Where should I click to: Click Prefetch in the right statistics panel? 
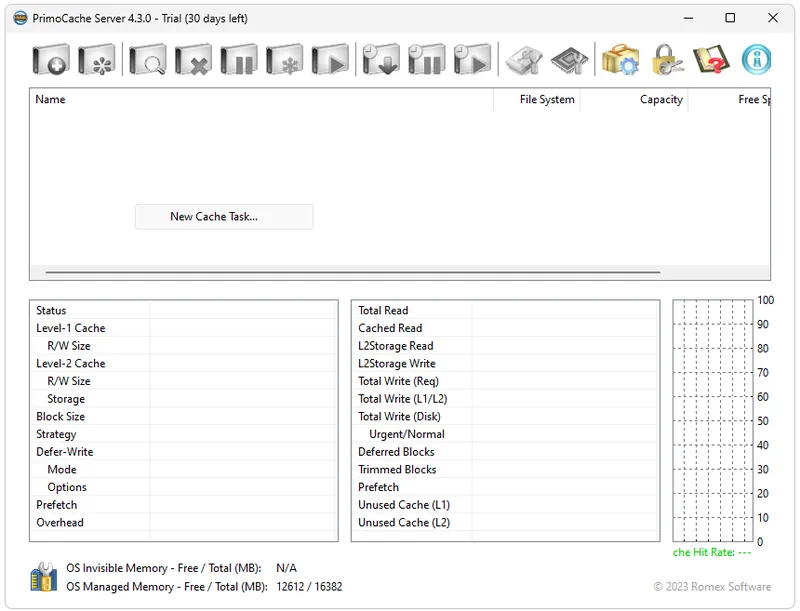(505, 488)
